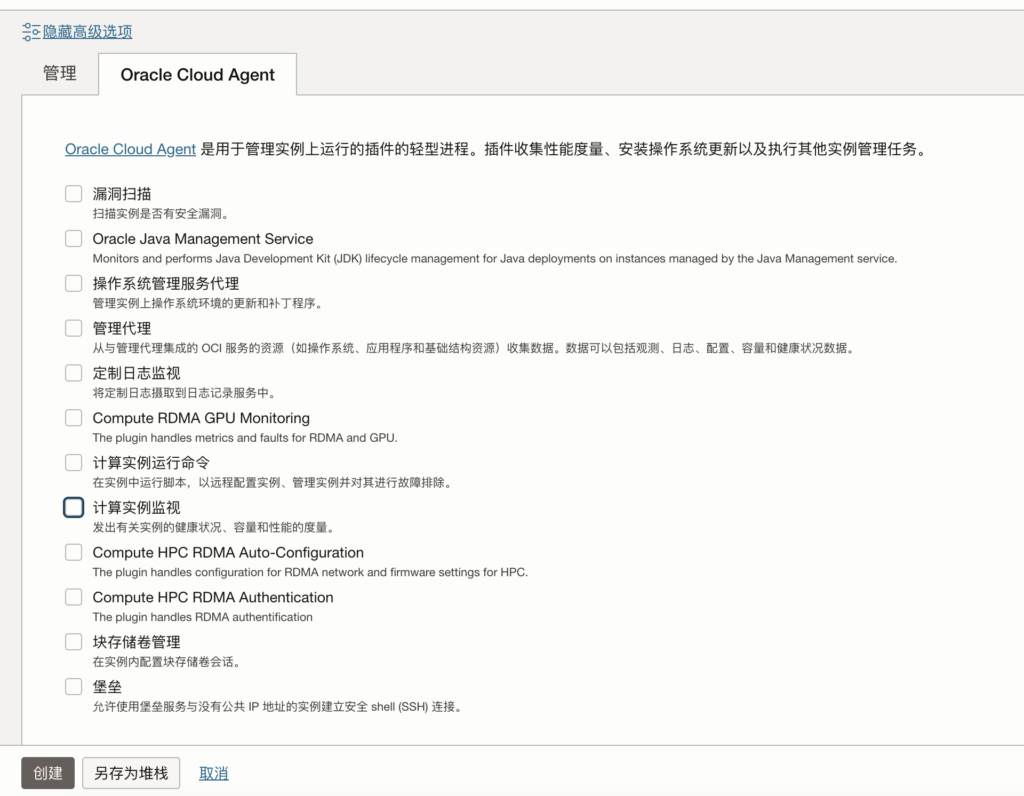
Task: Click the Compute HPC RDMA Auto-Configuration label
Action: tap(228, 552)
